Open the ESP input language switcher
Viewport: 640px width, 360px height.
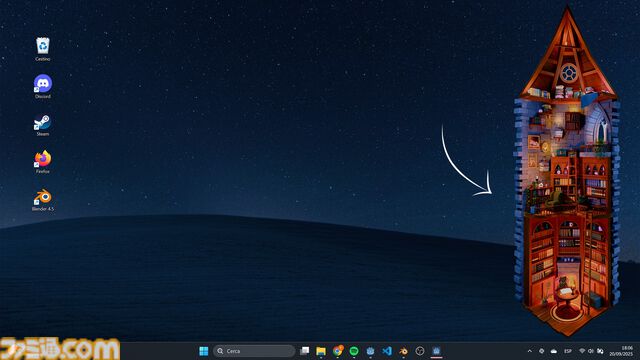[568, 351]
